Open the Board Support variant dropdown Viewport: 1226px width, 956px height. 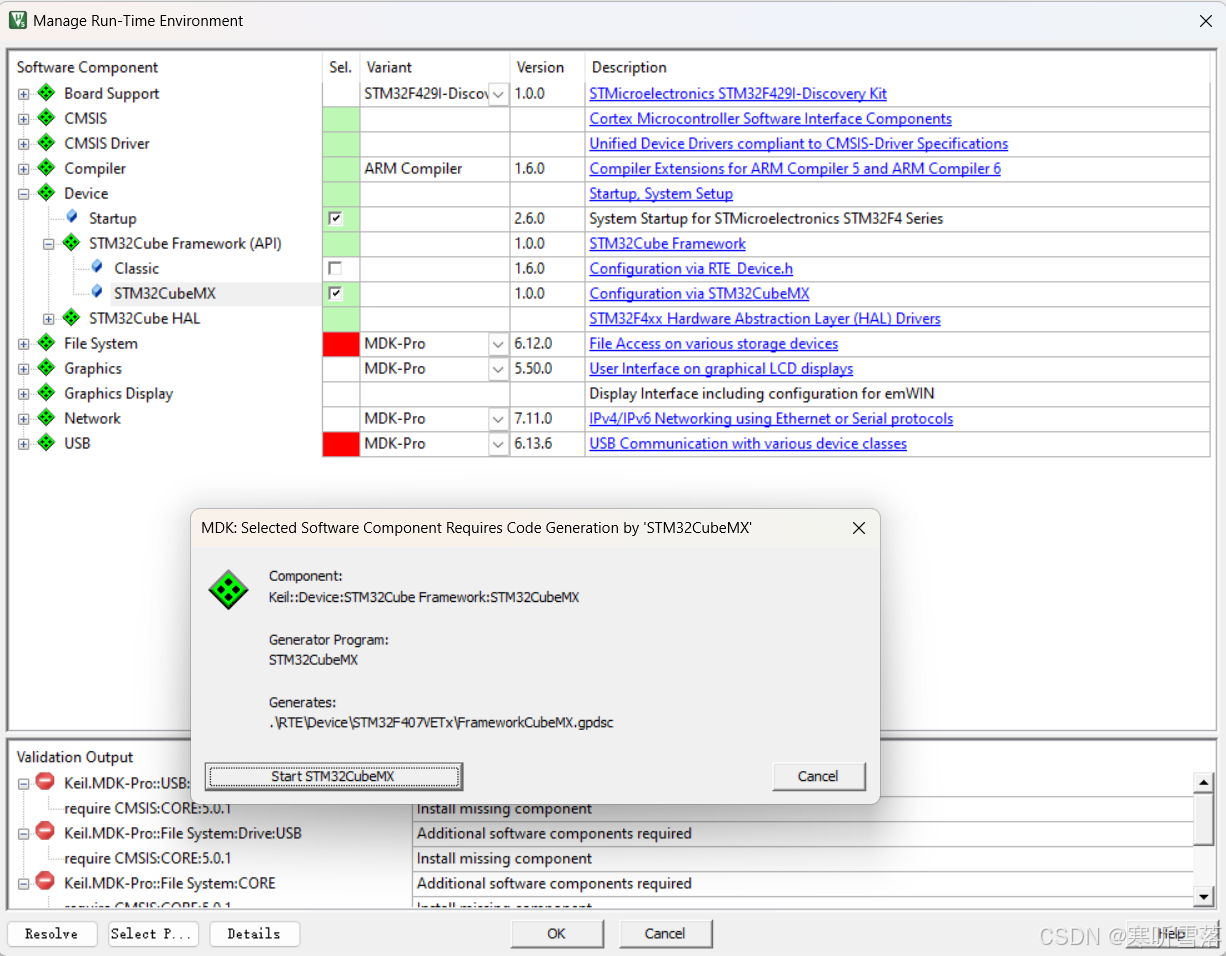[x=498, y=94]
